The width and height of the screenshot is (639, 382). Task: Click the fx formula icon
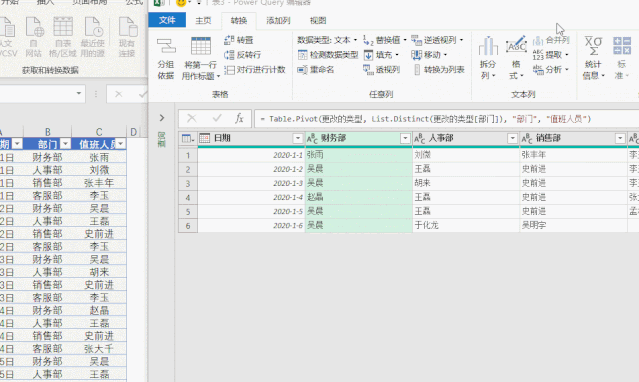click(x=239, y=119)
